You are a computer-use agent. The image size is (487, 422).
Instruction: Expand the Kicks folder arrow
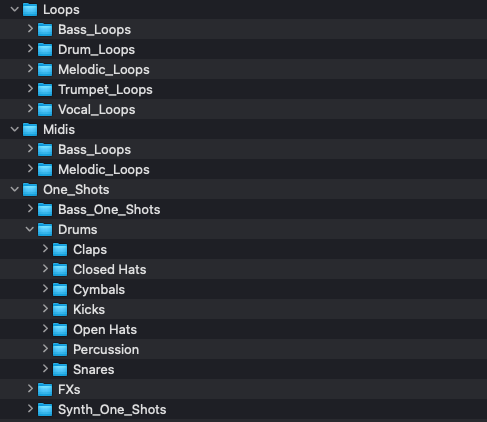(45, 309)
